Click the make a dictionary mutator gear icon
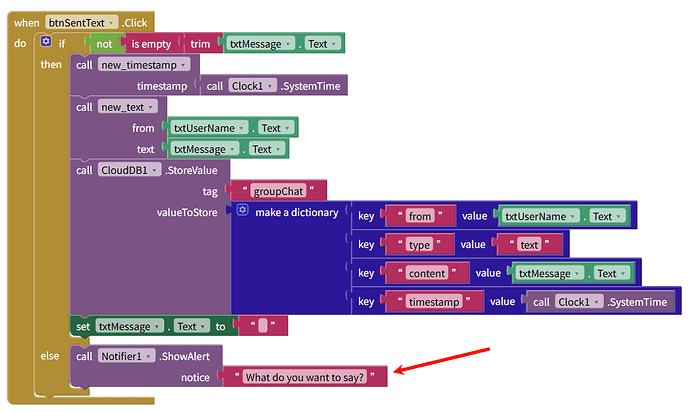Viewport: 690px width, 412px height. tap(242, 210)
